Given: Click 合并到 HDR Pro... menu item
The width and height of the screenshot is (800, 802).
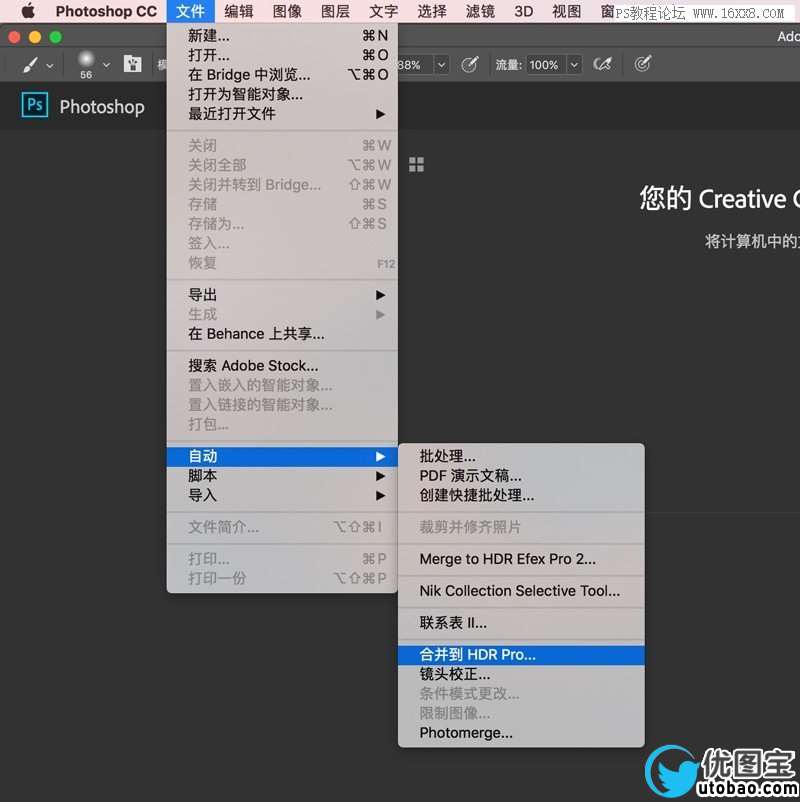Looking at the screenshot, I should click(521, 655).
